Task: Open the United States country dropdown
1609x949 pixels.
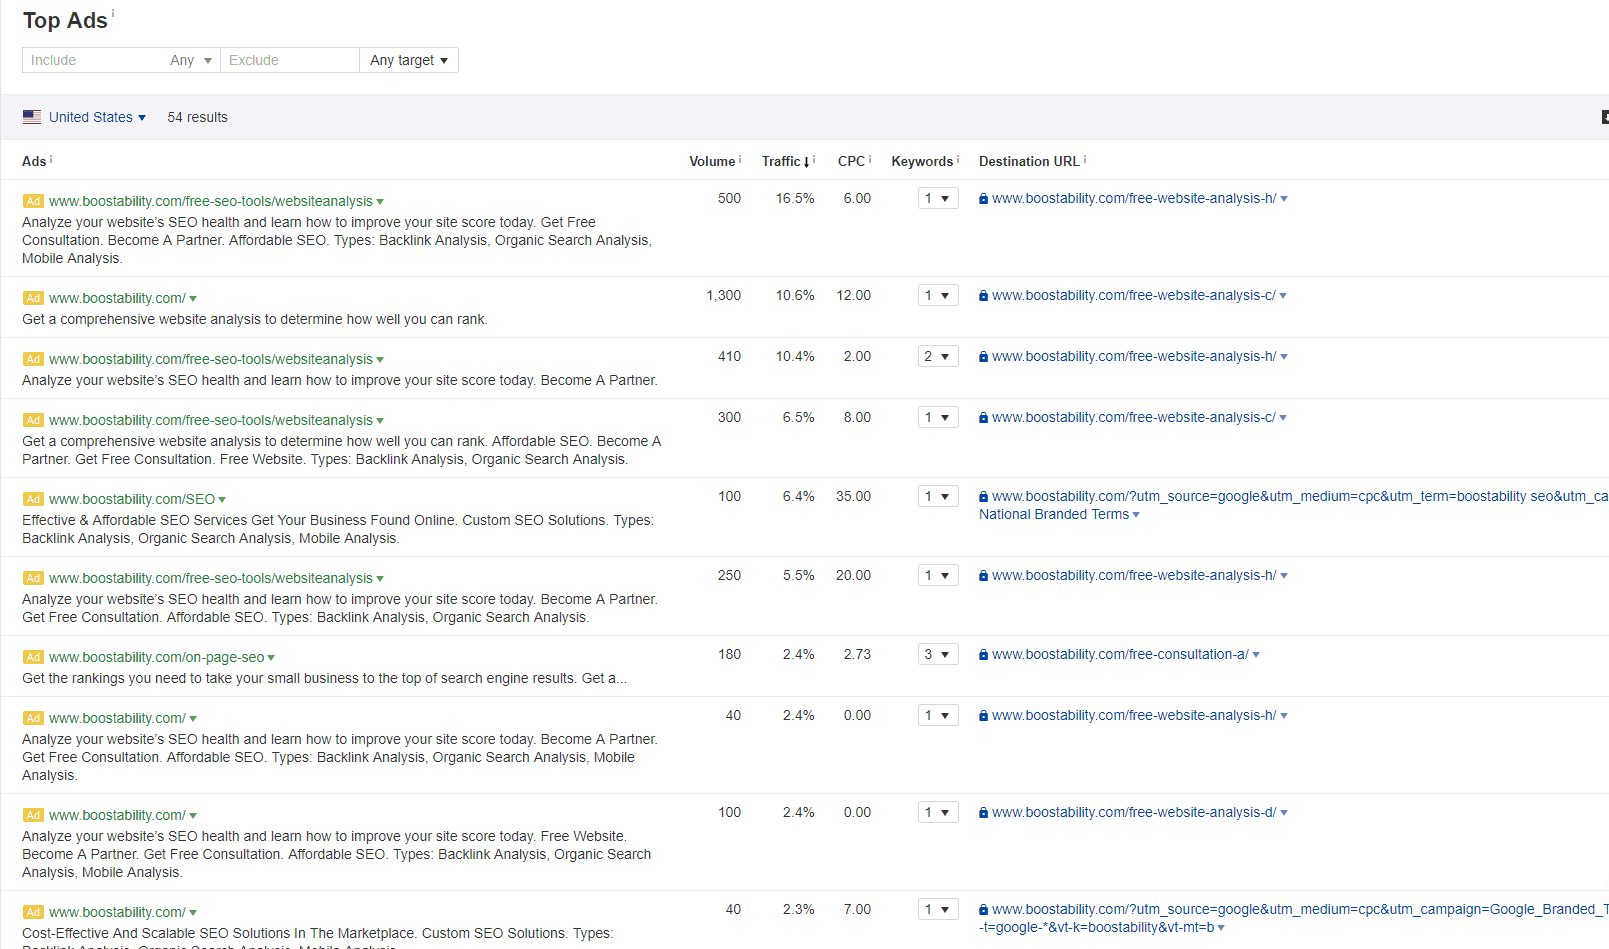Action: 143,117
